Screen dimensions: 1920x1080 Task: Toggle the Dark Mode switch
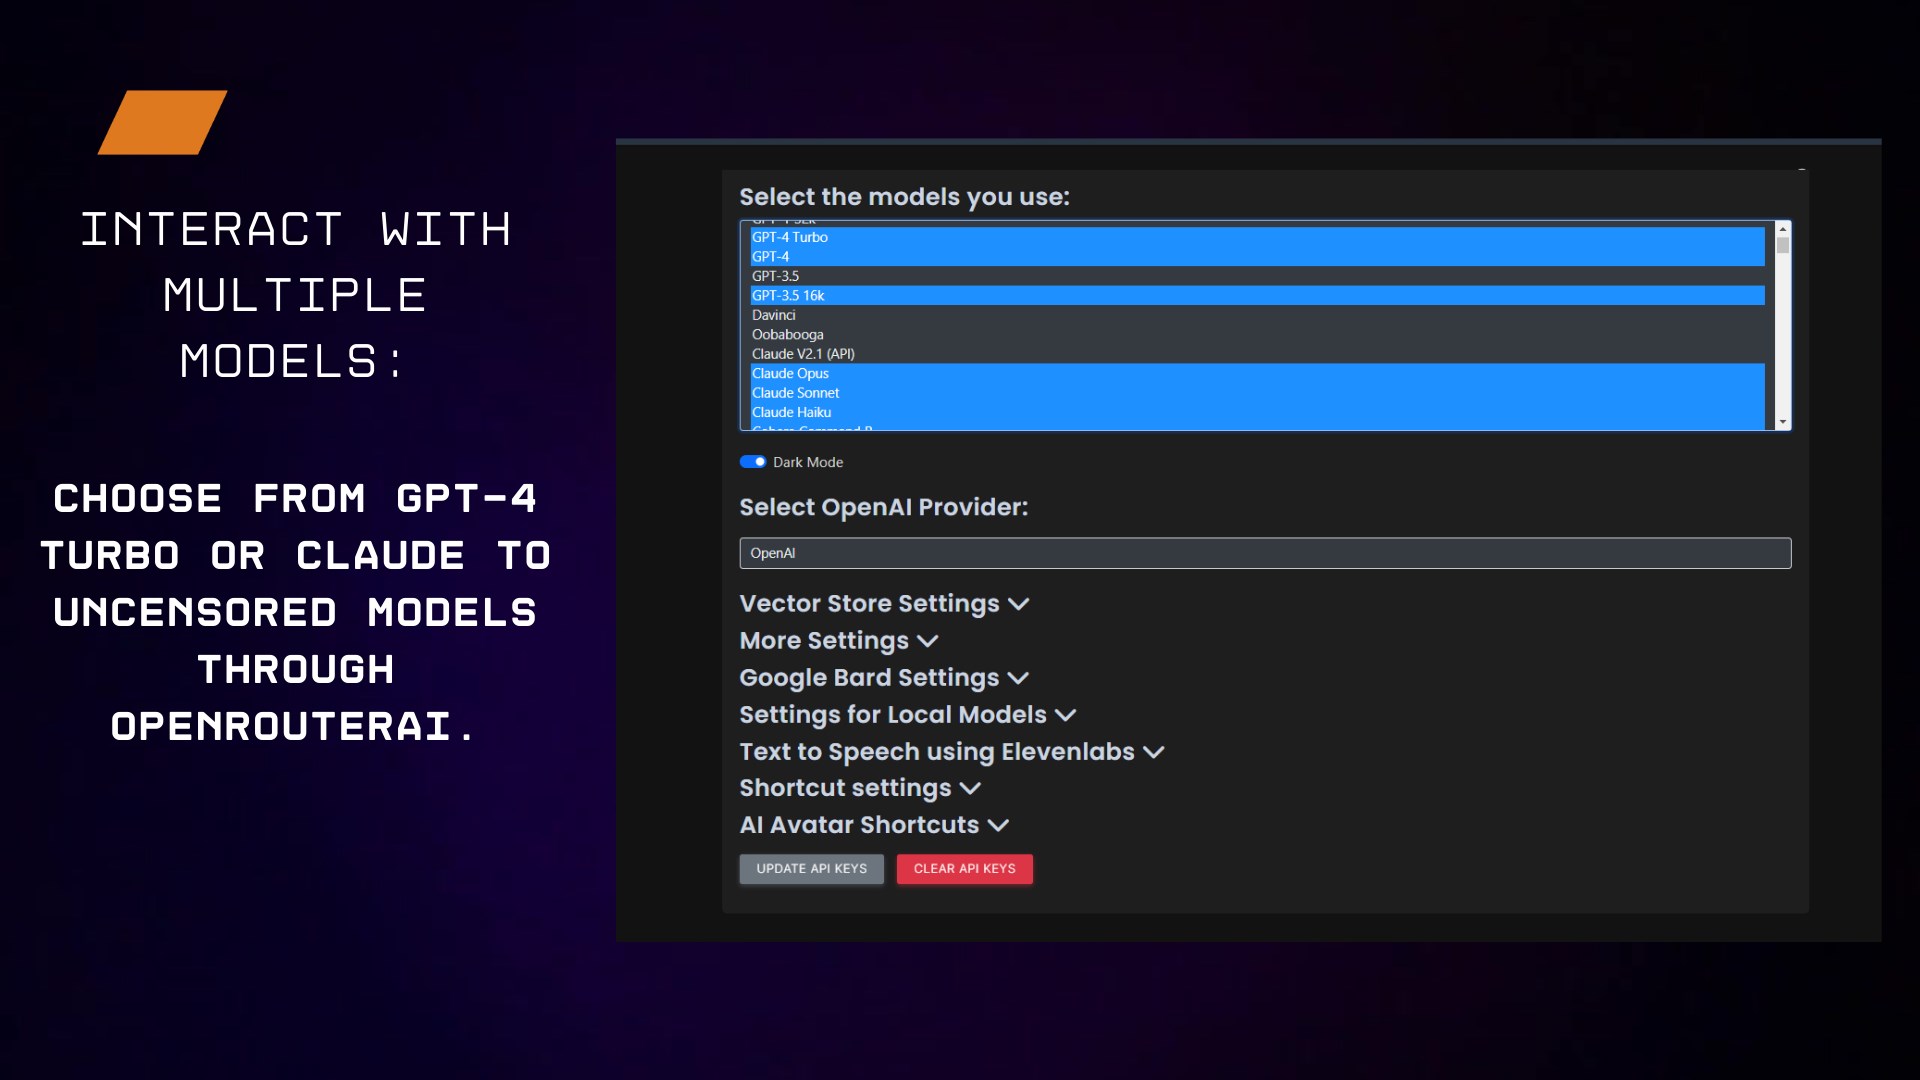pyautogui.click(x=753, y=462)
